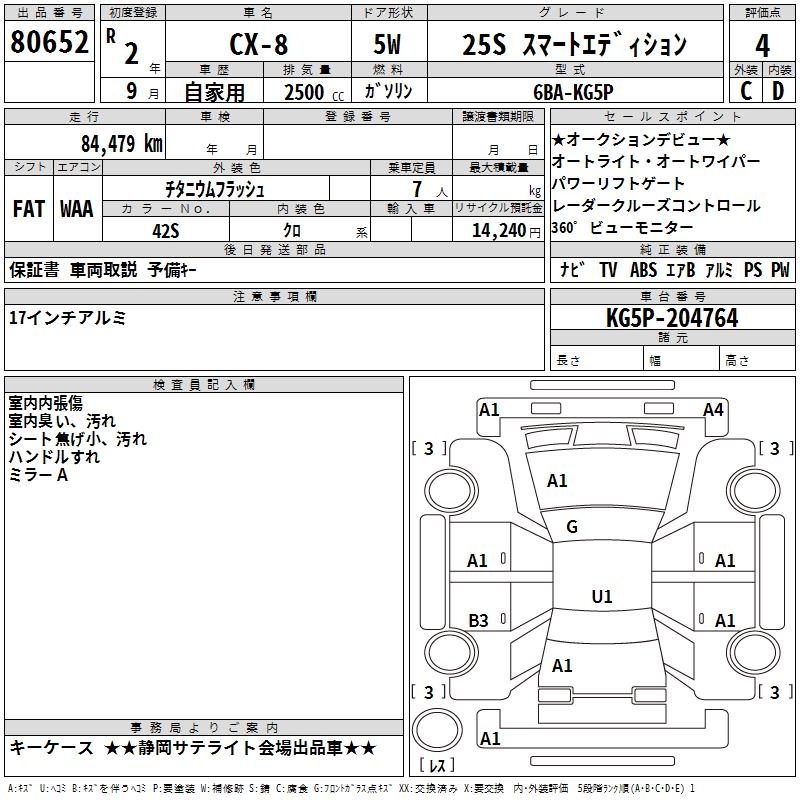This screenshot has height=800, width=800.
Task: Click 保証書 in later-shipped parts
Action: pos(34,269)
